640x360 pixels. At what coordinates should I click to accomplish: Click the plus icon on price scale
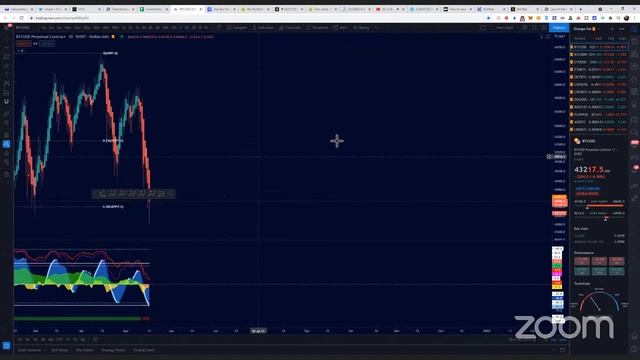549,157
